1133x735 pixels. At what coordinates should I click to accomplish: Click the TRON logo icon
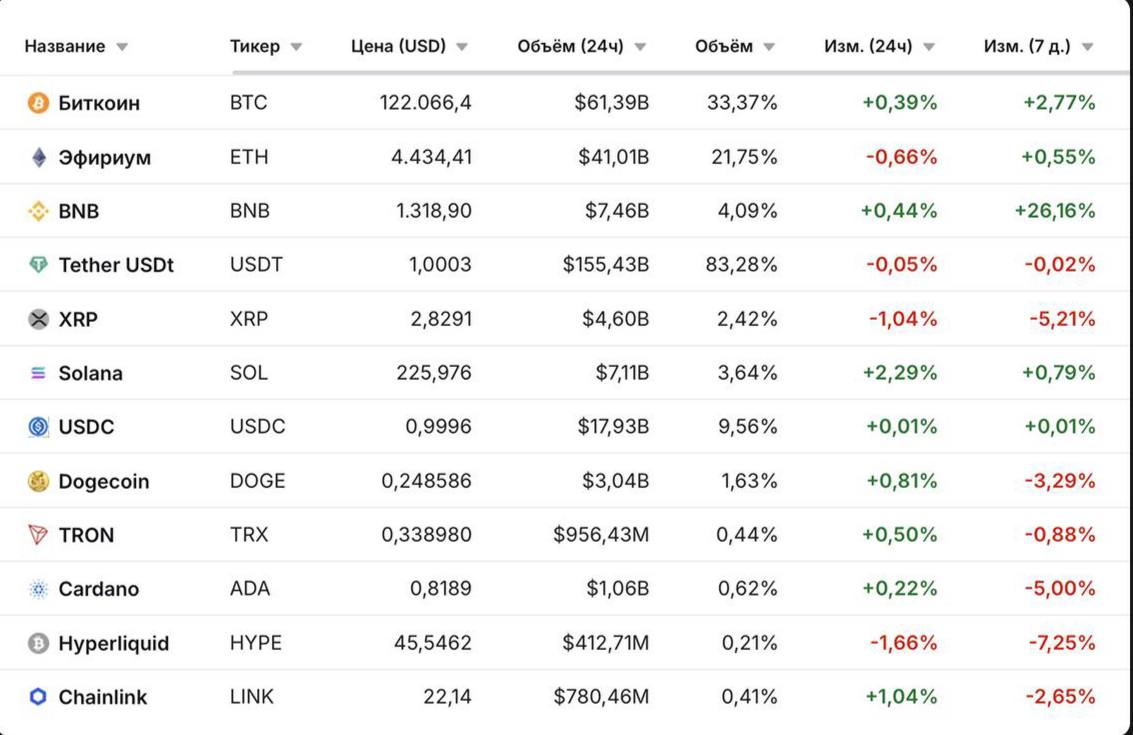coord(38,535)
